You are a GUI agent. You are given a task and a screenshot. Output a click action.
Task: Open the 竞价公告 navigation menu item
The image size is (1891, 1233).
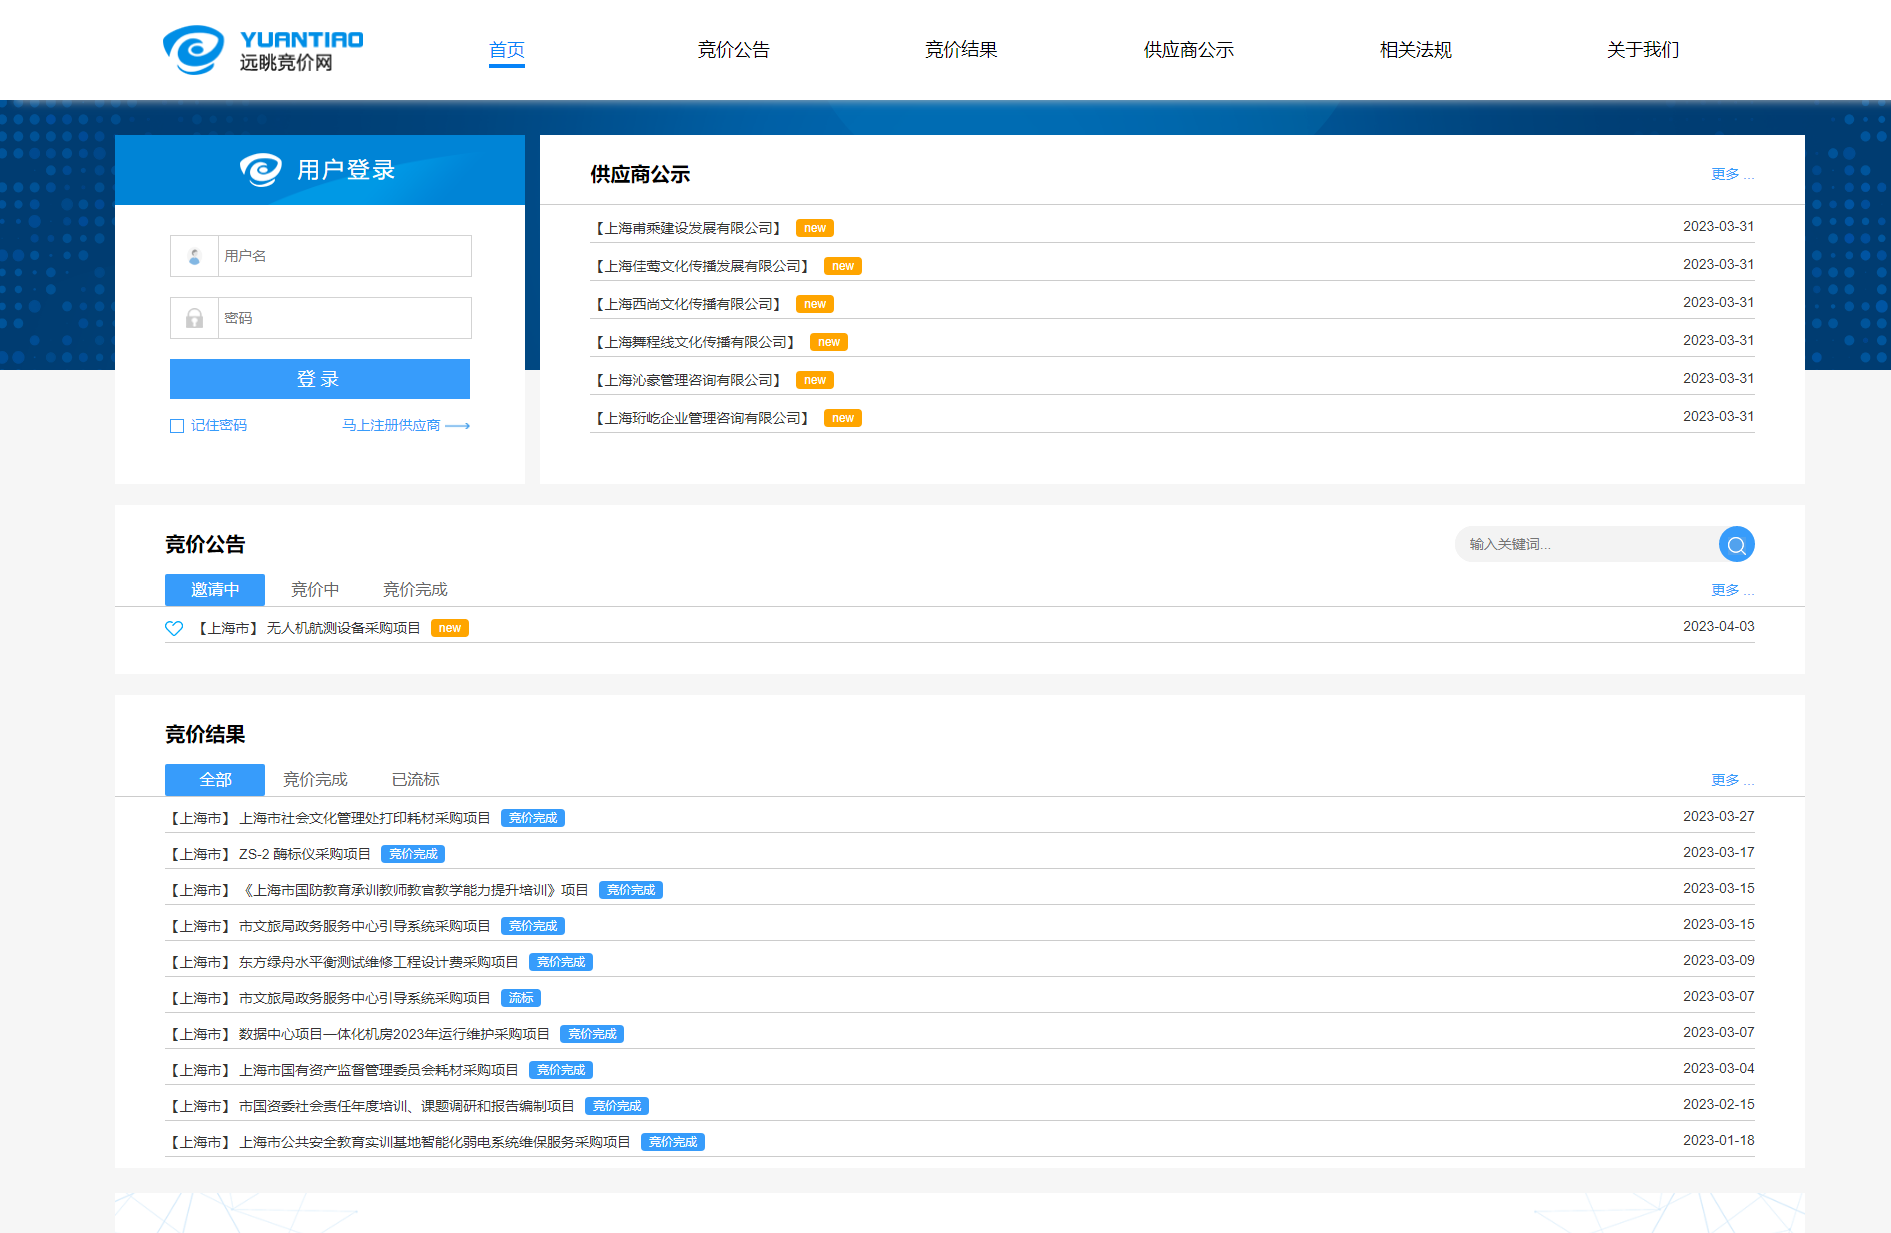(x=733, y=50)
